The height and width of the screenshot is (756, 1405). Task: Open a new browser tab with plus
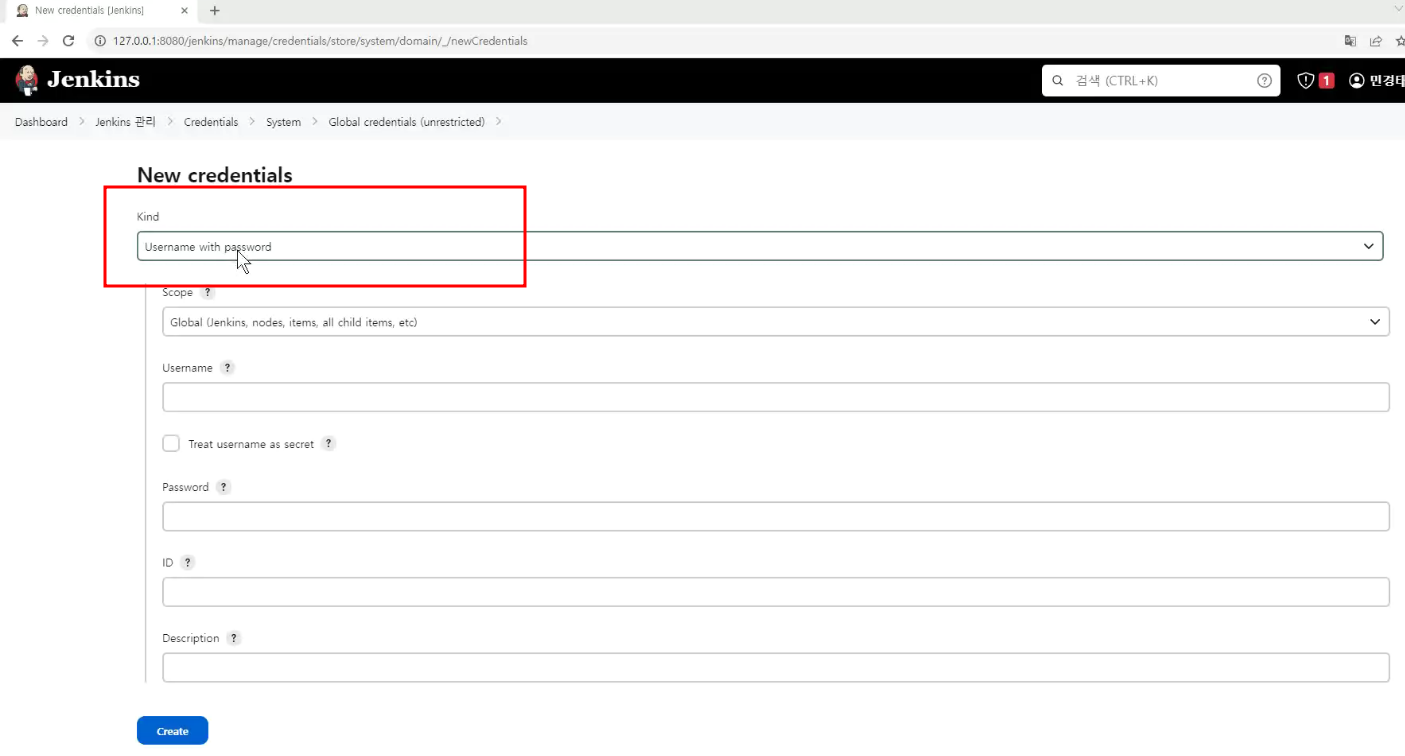click(x=214, y=11)
